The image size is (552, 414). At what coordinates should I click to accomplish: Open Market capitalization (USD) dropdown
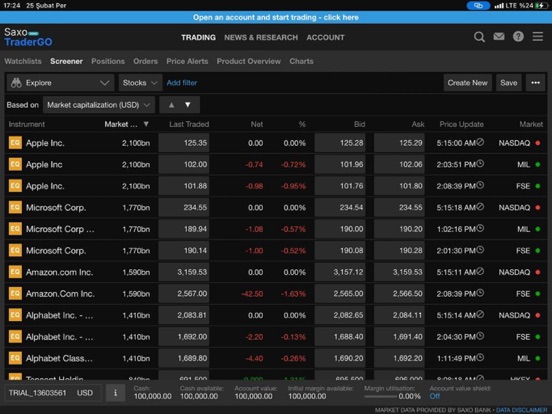pyautogui.click(x=99, y=105)
